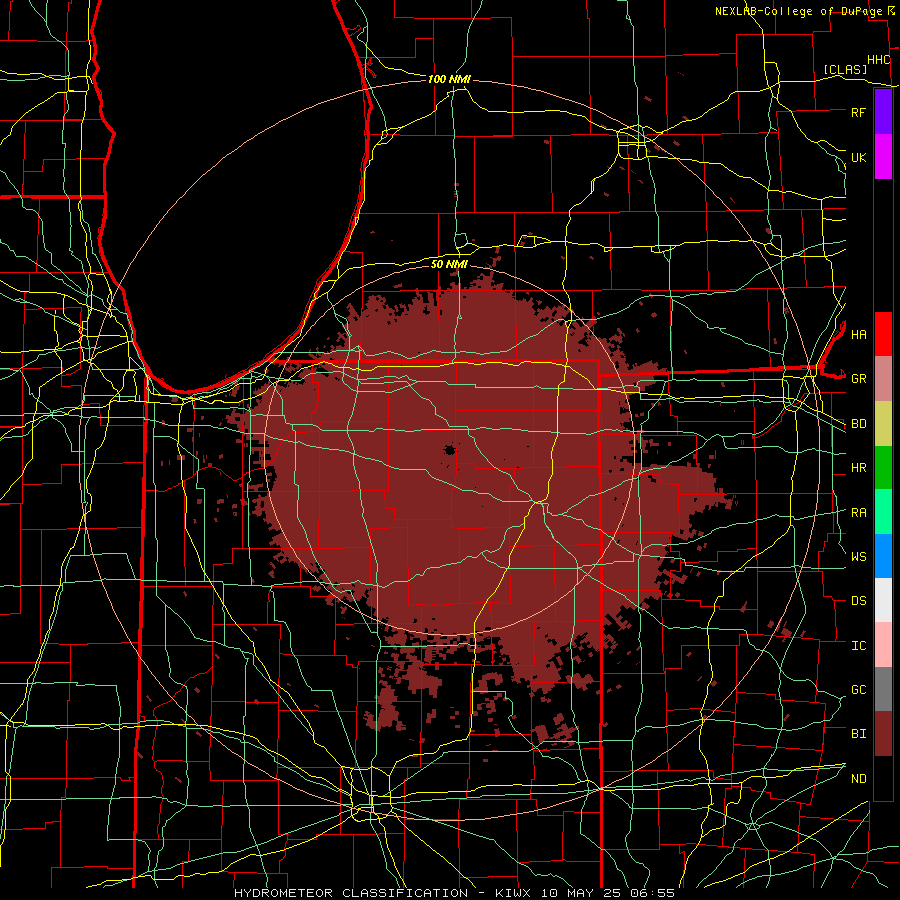The image size is (900, 900).
Task: Click the BD legend label text
Action: tap(858, 424)
